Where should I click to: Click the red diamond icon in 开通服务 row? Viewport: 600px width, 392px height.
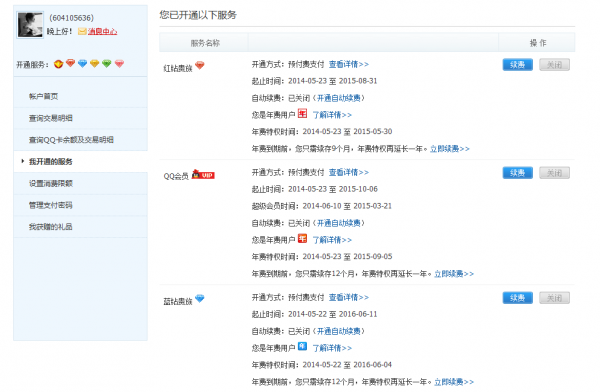tap(70, 63)
